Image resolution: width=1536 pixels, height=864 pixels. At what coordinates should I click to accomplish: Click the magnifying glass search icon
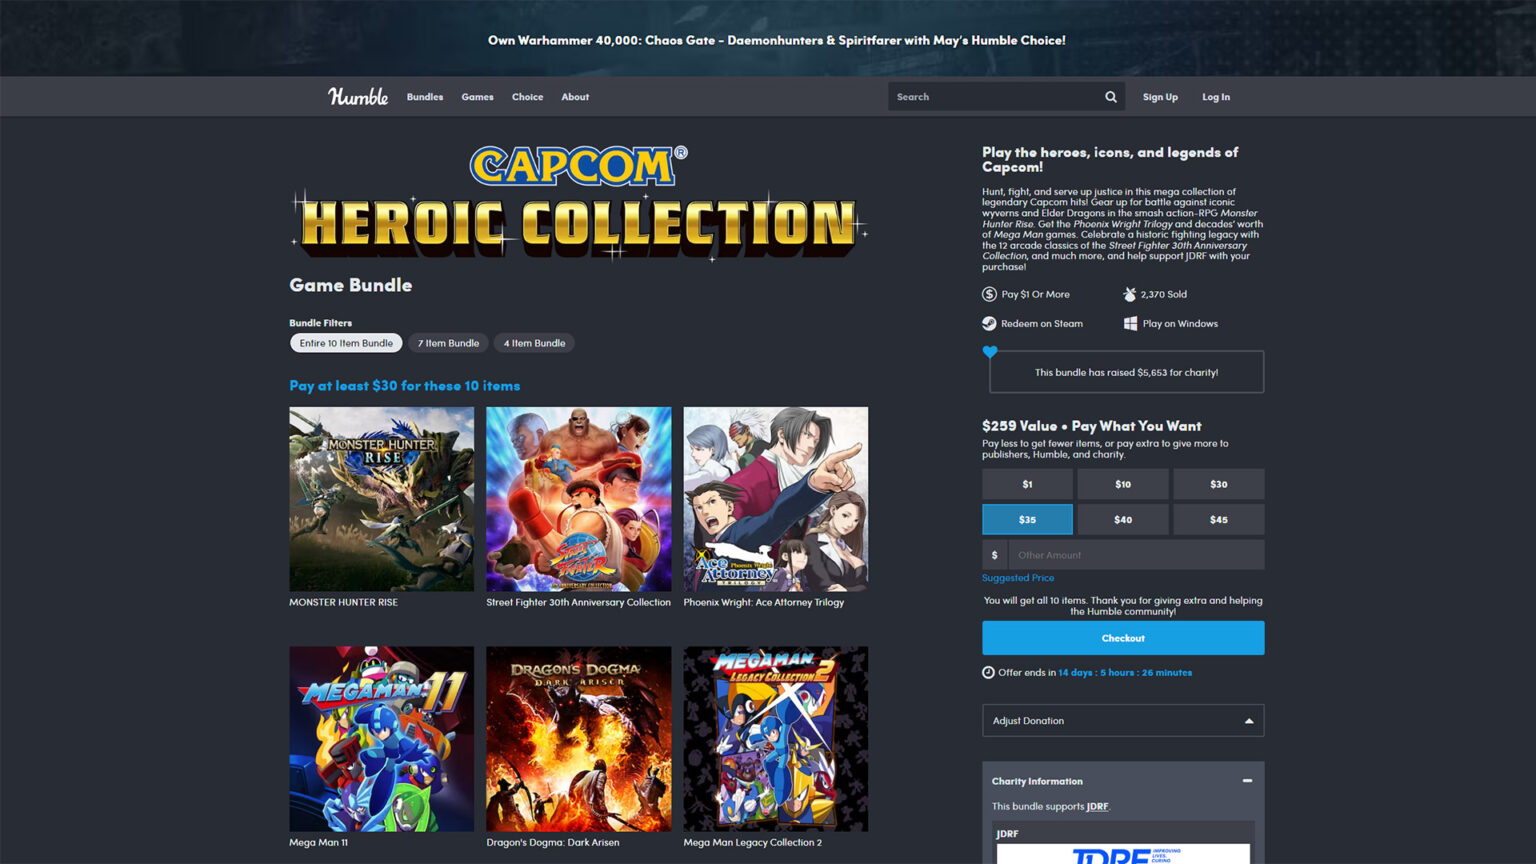pos(1110,96)
